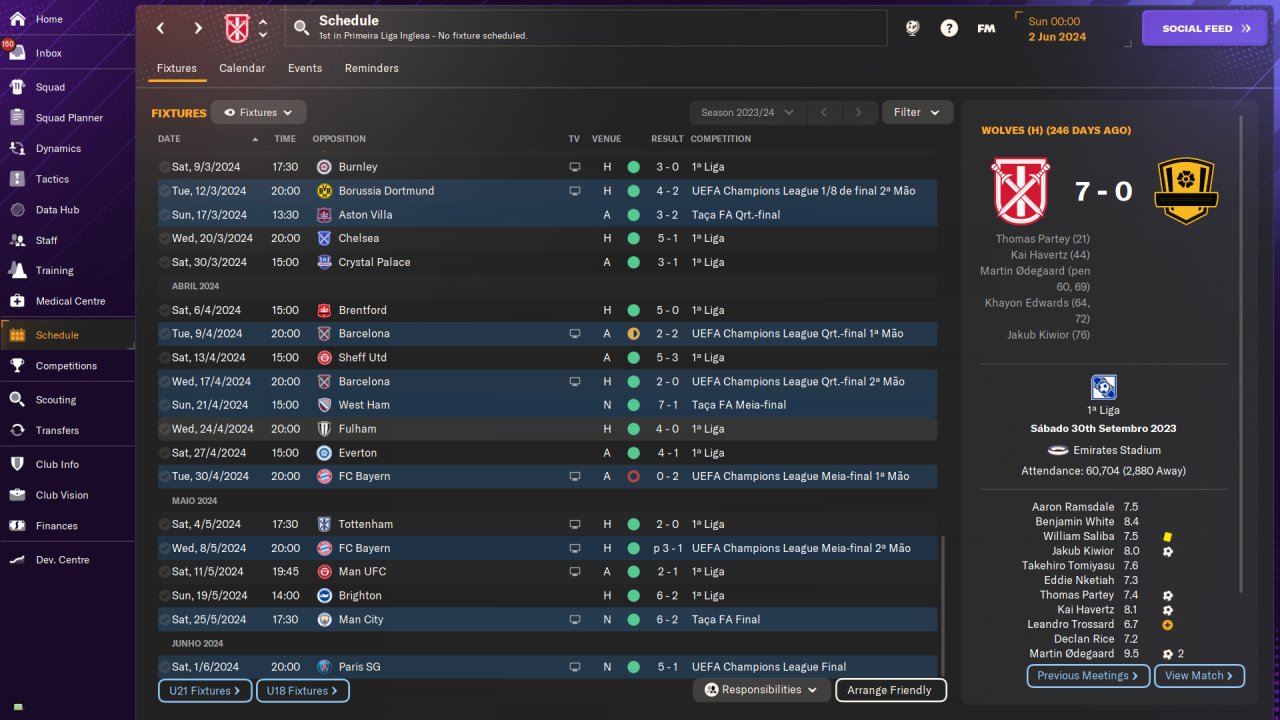Click the Paris SG club badge in fixtures
This screenshot has width=1280, height=720.
(x=324, y=667)
